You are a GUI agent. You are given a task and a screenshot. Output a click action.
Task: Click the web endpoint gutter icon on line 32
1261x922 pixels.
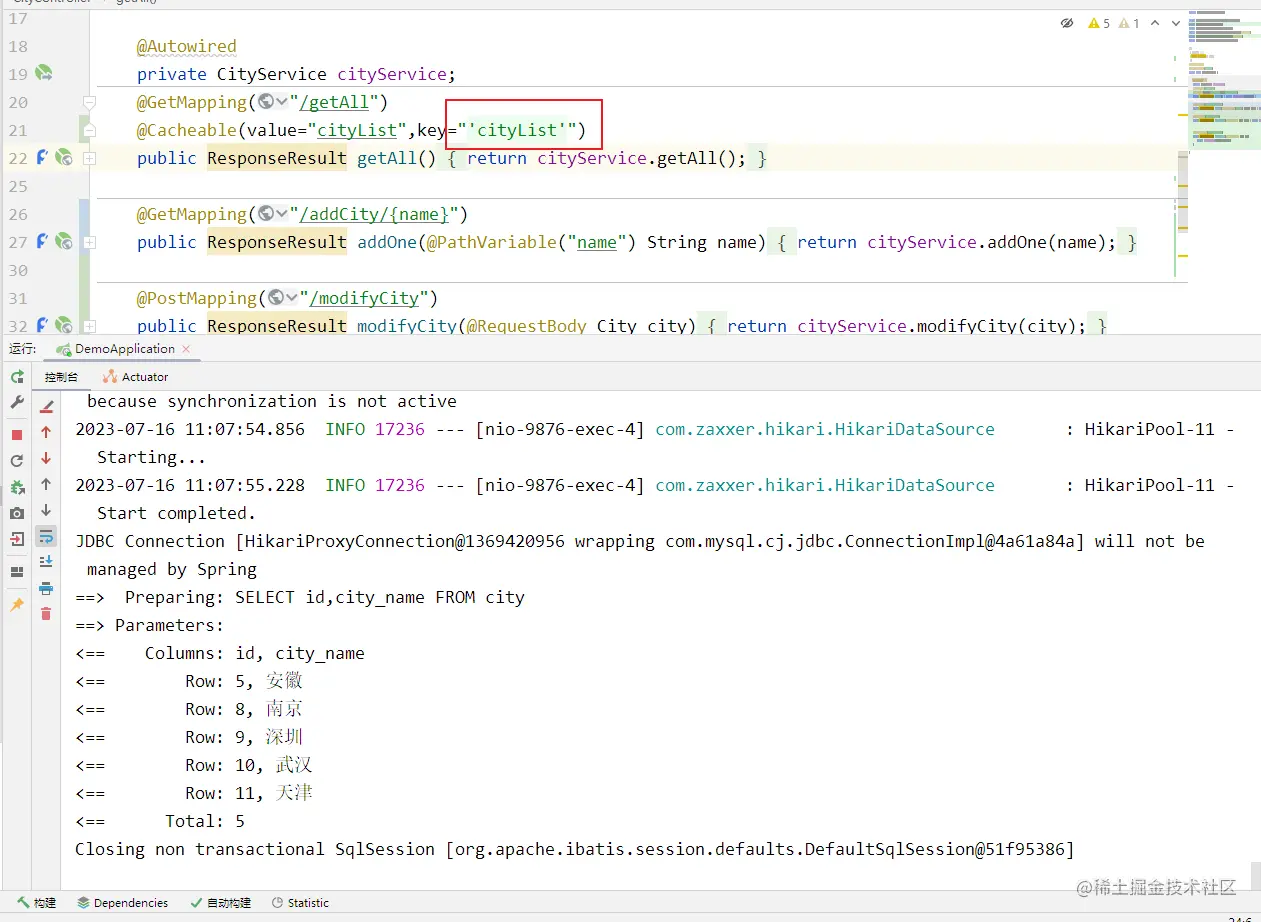[63, 325]
